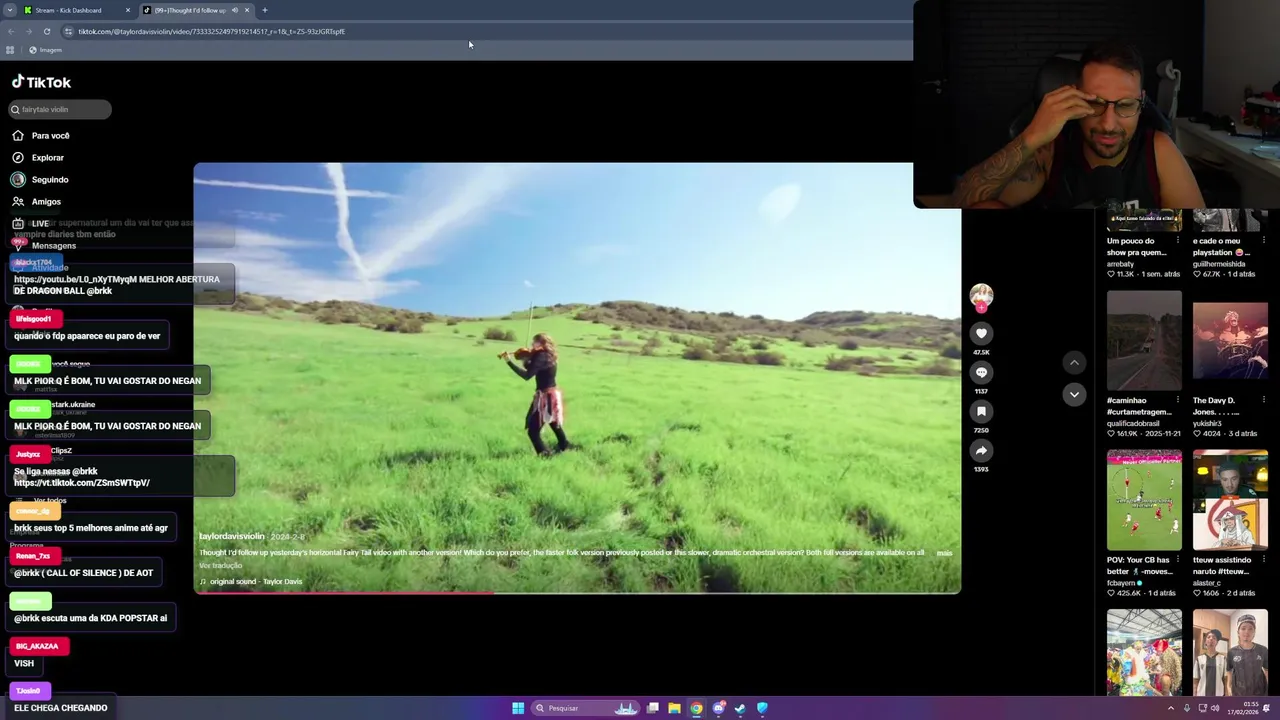Screen dimensions: 1280x720
Task: Click the TikTok search field
Action: (60, 109)
